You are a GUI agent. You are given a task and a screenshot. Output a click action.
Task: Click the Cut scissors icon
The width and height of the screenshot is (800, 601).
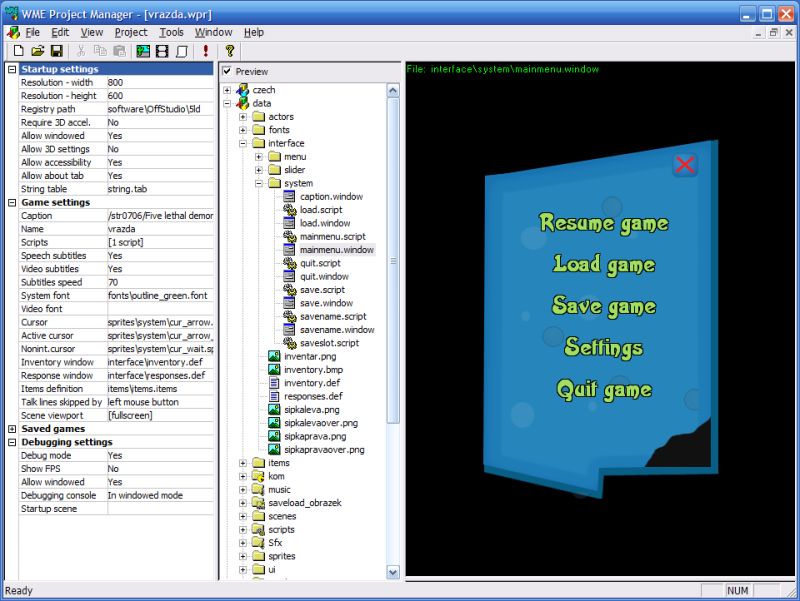pos(81,49)
